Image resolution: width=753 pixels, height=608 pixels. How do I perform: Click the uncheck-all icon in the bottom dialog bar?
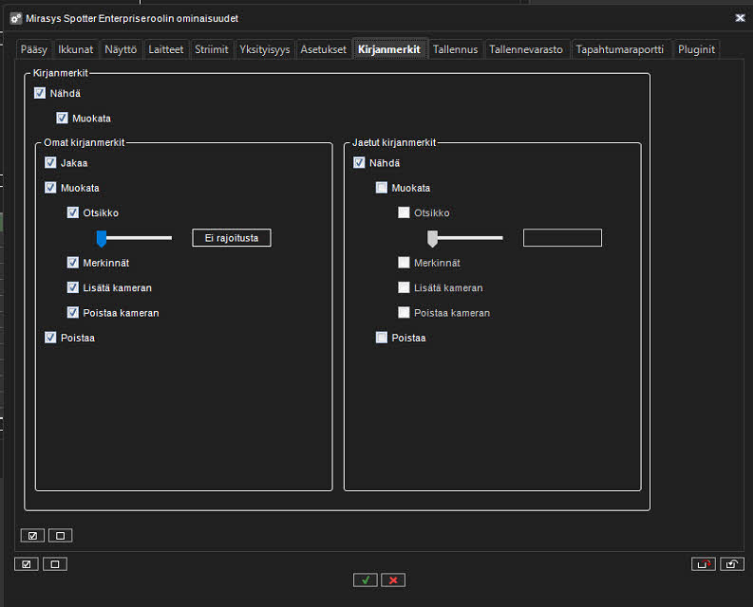click(55, 564)
